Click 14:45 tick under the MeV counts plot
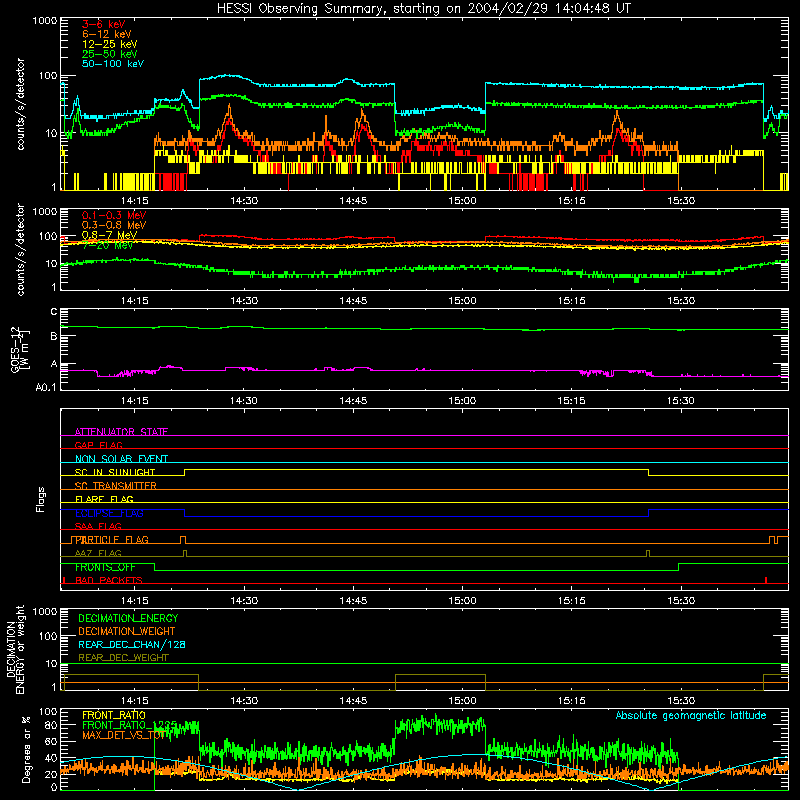 click(353, 301)
